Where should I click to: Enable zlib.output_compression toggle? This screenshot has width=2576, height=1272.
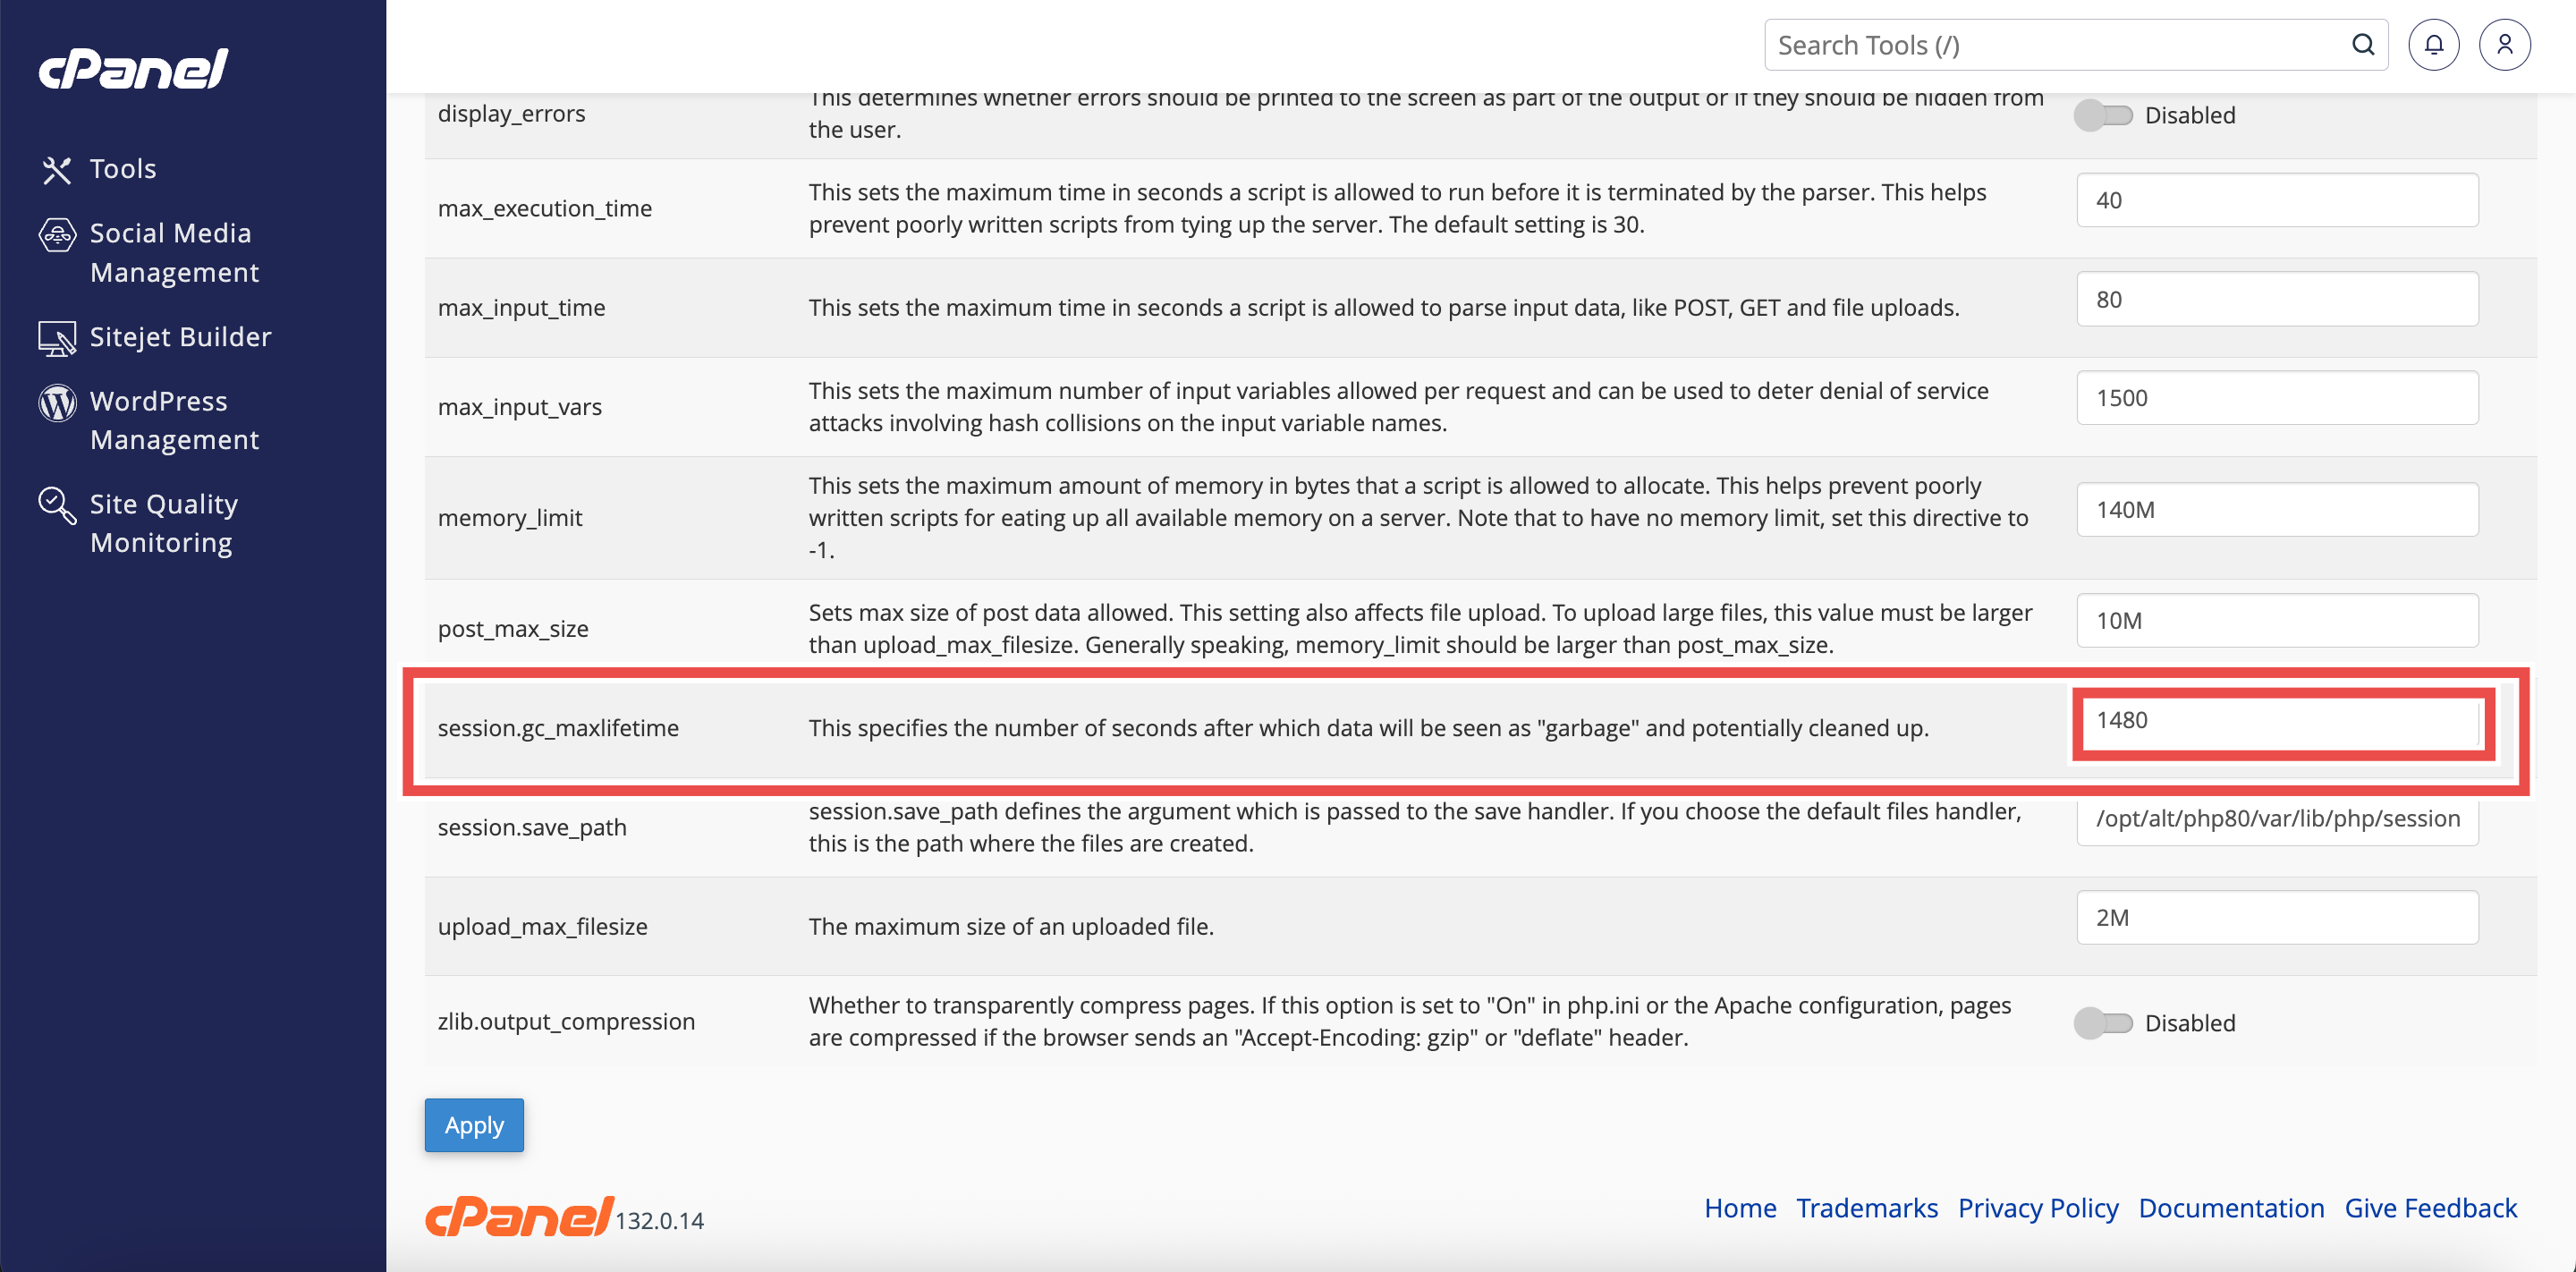pos(2103,1023)
